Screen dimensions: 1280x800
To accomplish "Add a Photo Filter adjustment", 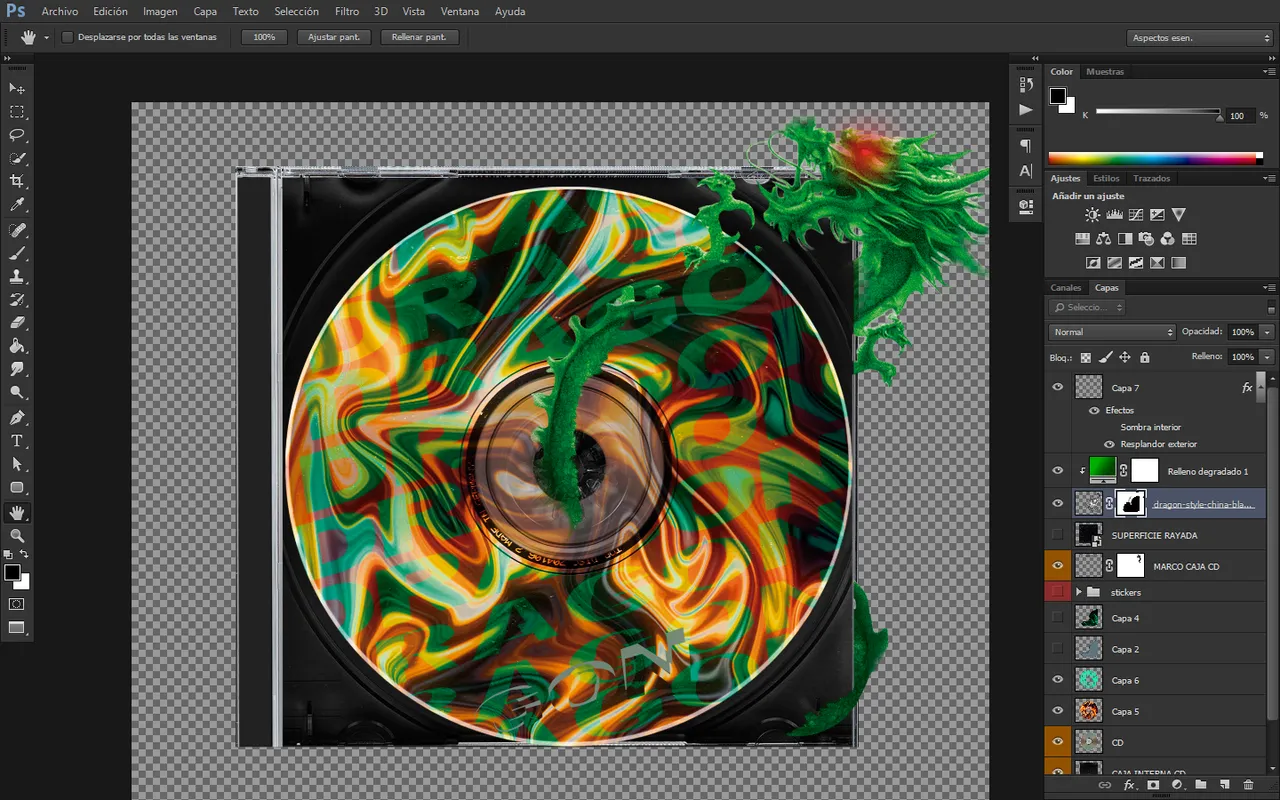I will (1146, 239).
